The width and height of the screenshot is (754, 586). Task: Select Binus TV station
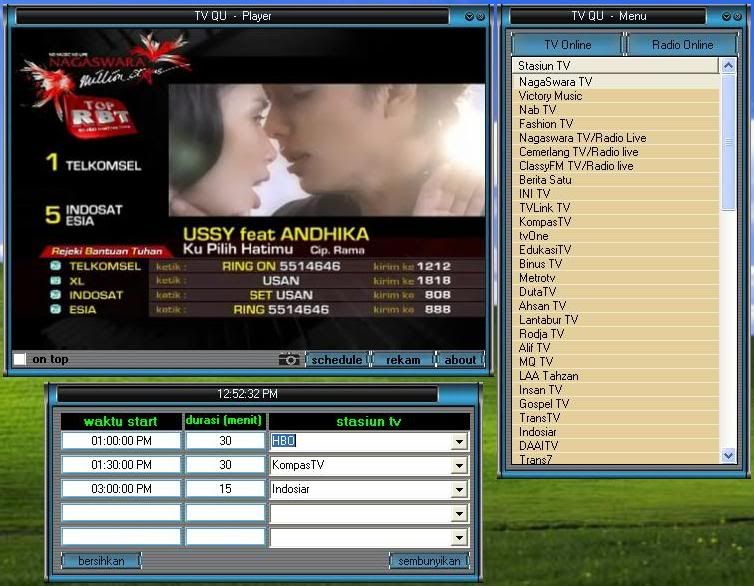tap(616, 263)
